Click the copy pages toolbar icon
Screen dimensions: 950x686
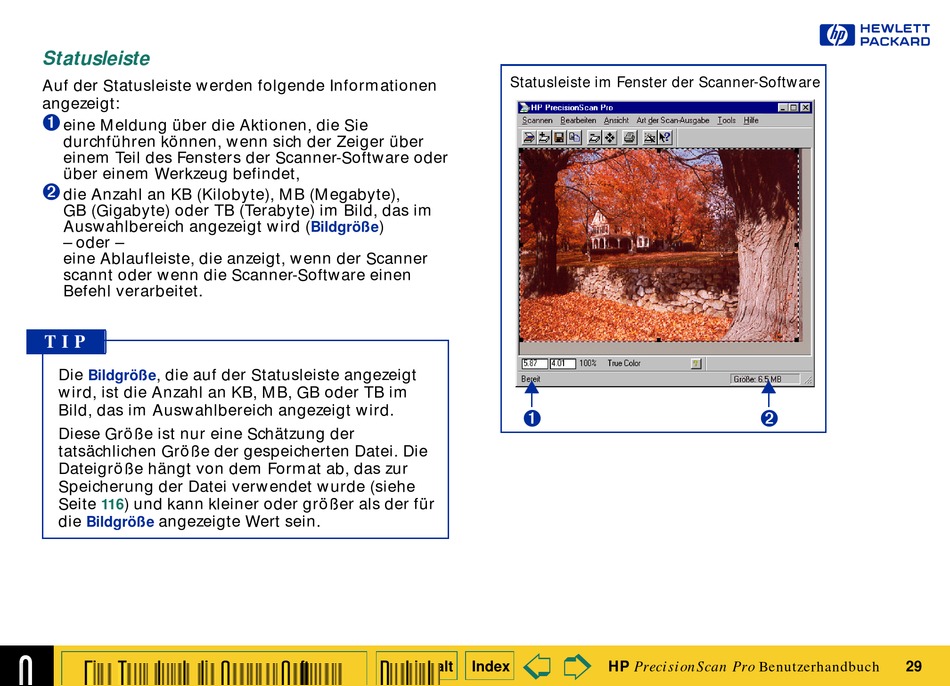point(574,138)
